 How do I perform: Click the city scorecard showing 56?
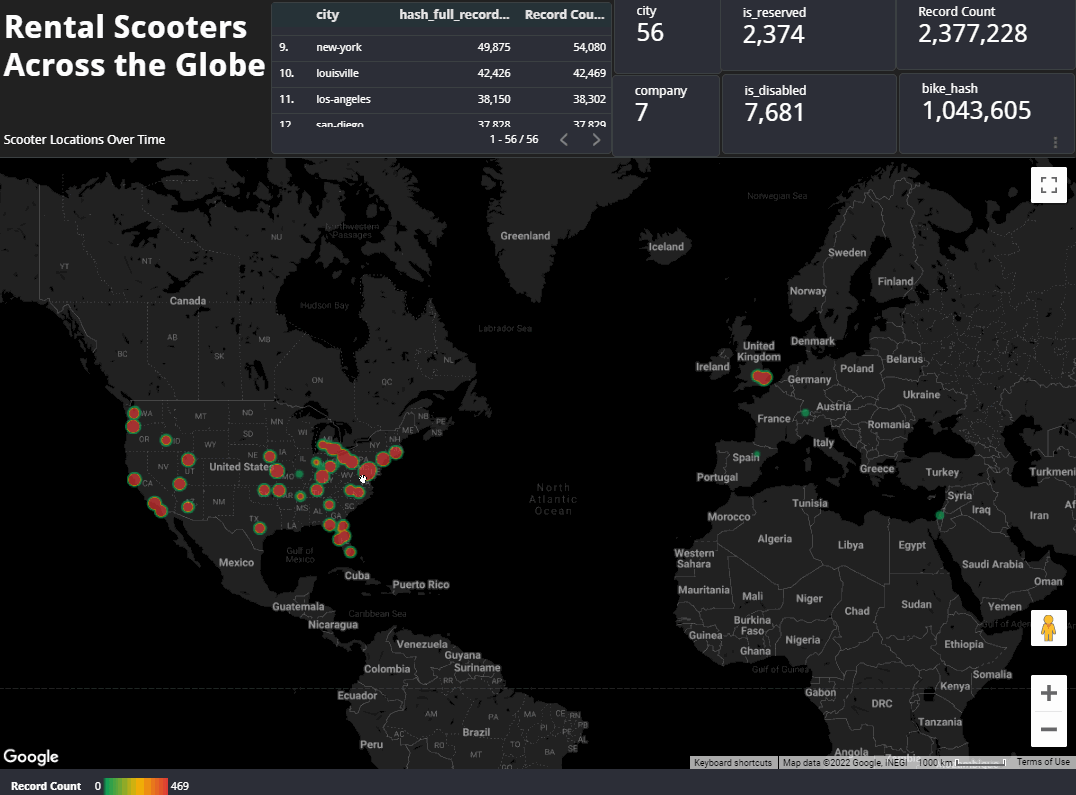tap(666, 34)
